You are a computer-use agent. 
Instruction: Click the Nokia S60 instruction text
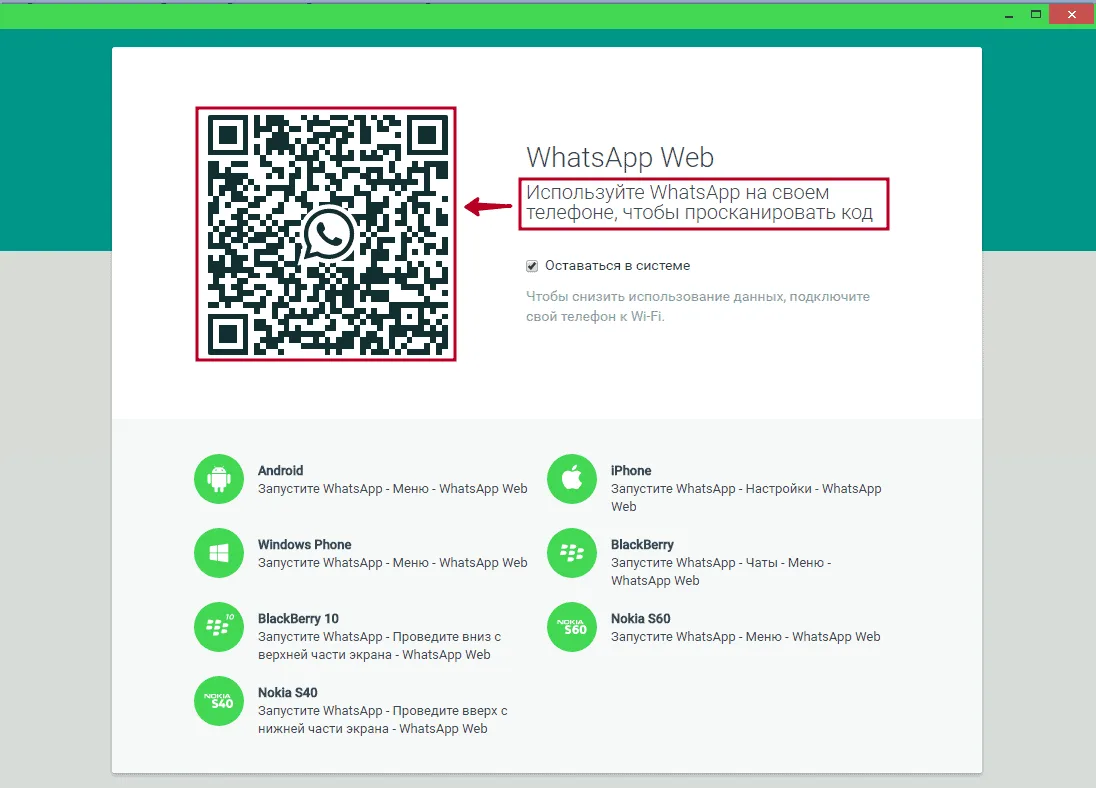pyautogui.click(x=746, y=637)
